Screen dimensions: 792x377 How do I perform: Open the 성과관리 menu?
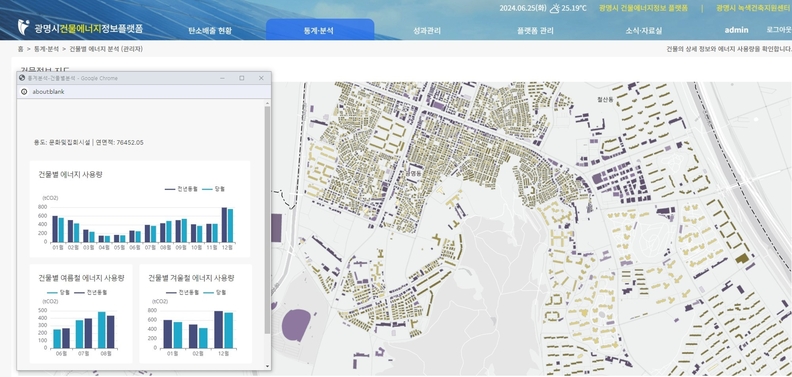pos(427,30)
